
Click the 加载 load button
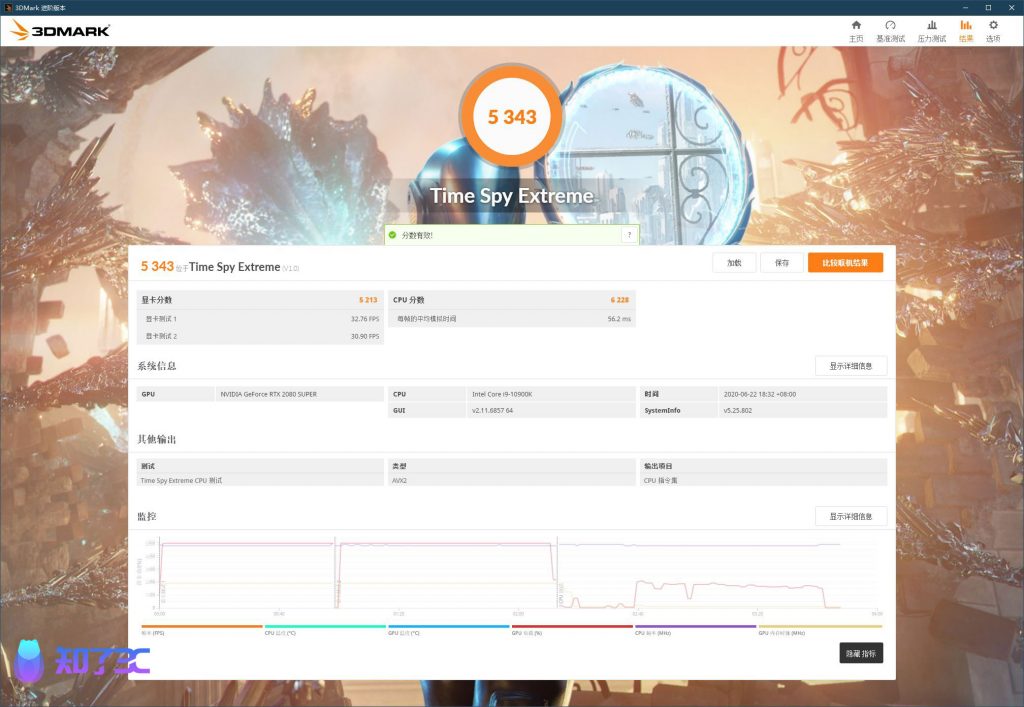pyautogui.click(x=734, y=262)
